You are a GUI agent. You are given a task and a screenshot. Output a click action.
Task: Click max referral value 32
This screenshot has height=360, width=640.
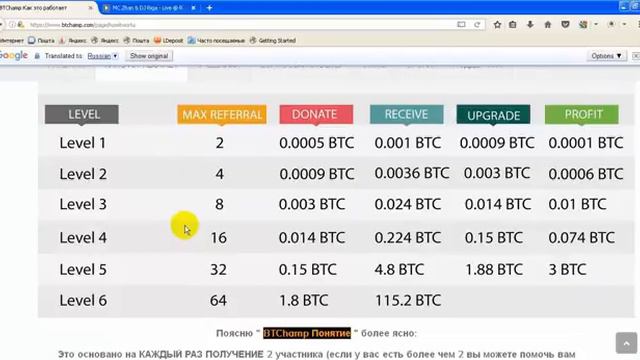point(218,269)
